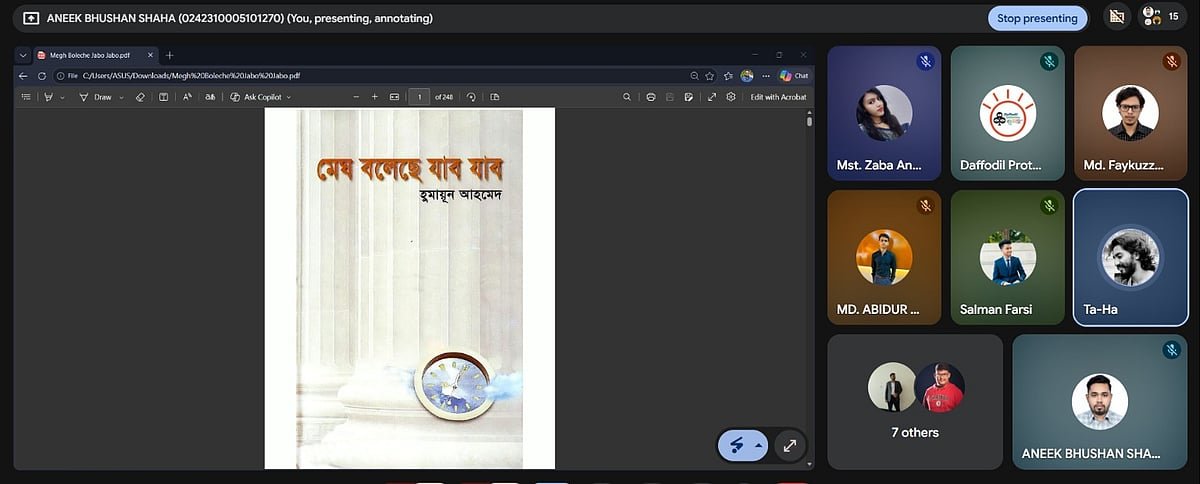Open Copilot Chat sidebar
The image size is (1200, 484).
[794, 76]
